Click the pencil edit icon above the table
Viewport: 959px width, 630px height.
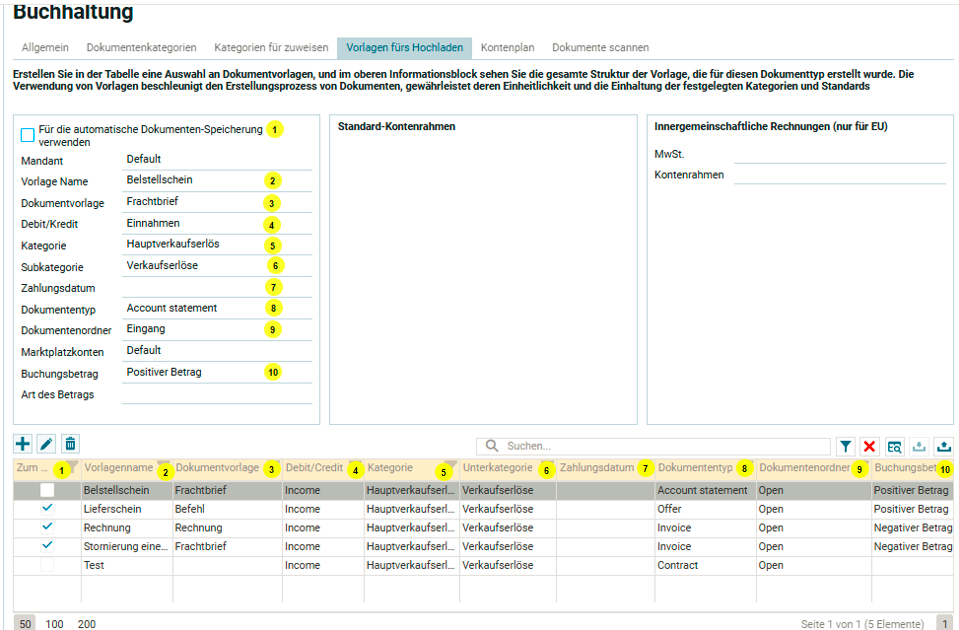[46, 444]
